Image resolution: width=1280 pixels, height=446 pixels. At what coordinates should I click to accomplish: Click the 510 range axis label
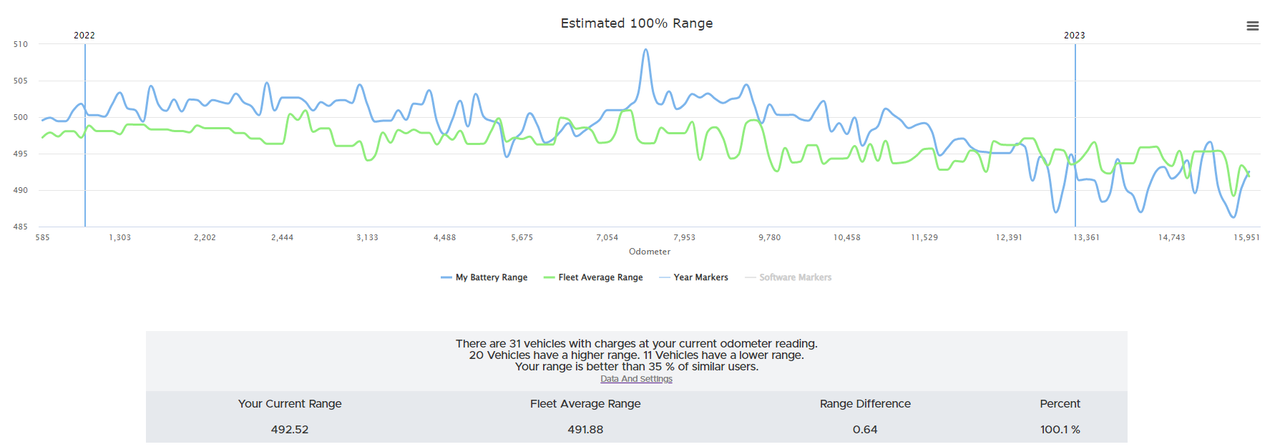(21, 44)
